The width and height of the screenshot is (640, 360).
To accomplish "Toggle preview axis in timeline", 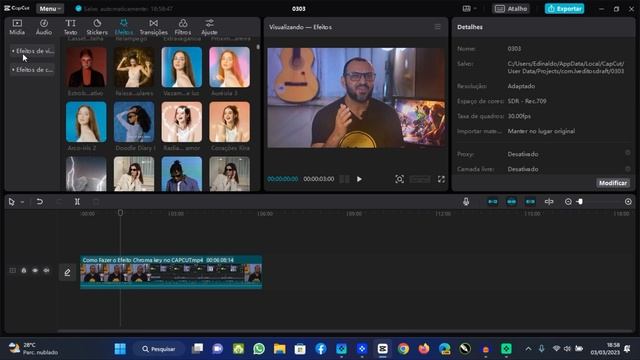I will pos(549,202).
